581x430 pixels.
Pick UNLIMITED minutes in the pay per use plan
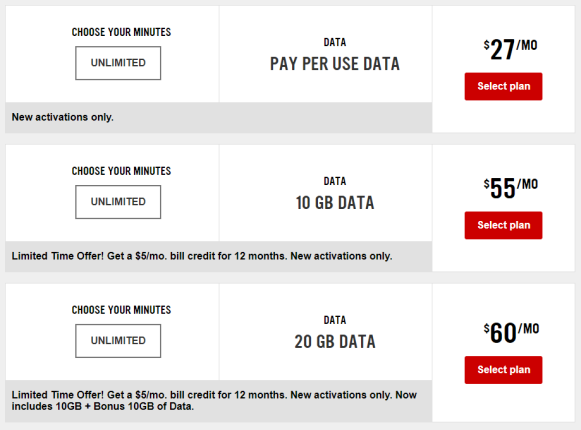coord(118,63)
